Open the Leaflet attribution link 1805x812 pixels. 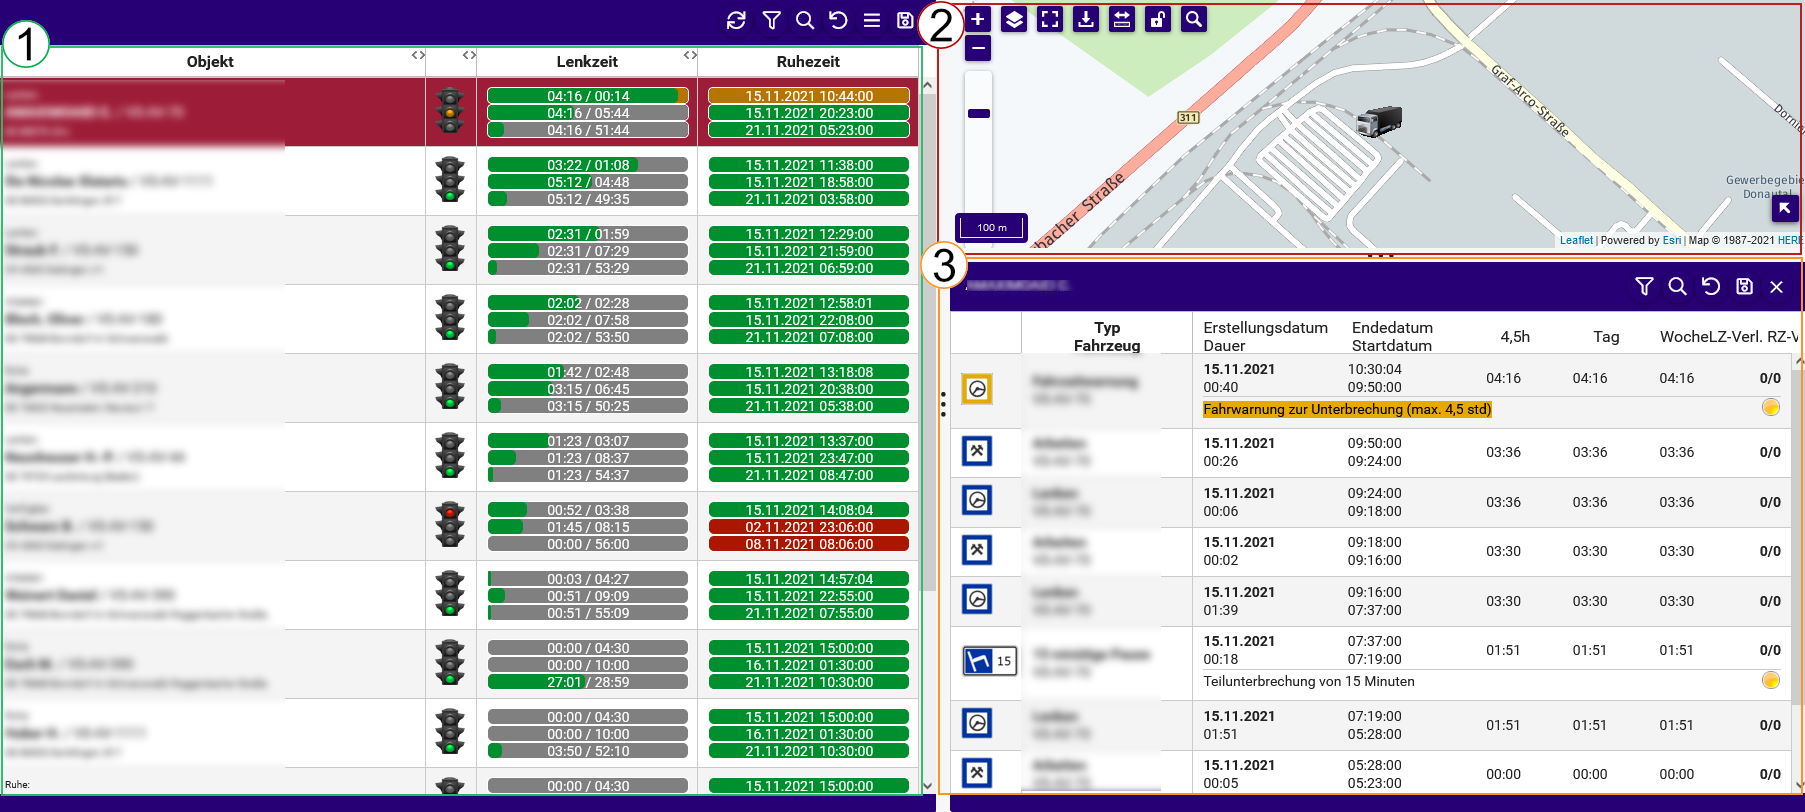1576,240
